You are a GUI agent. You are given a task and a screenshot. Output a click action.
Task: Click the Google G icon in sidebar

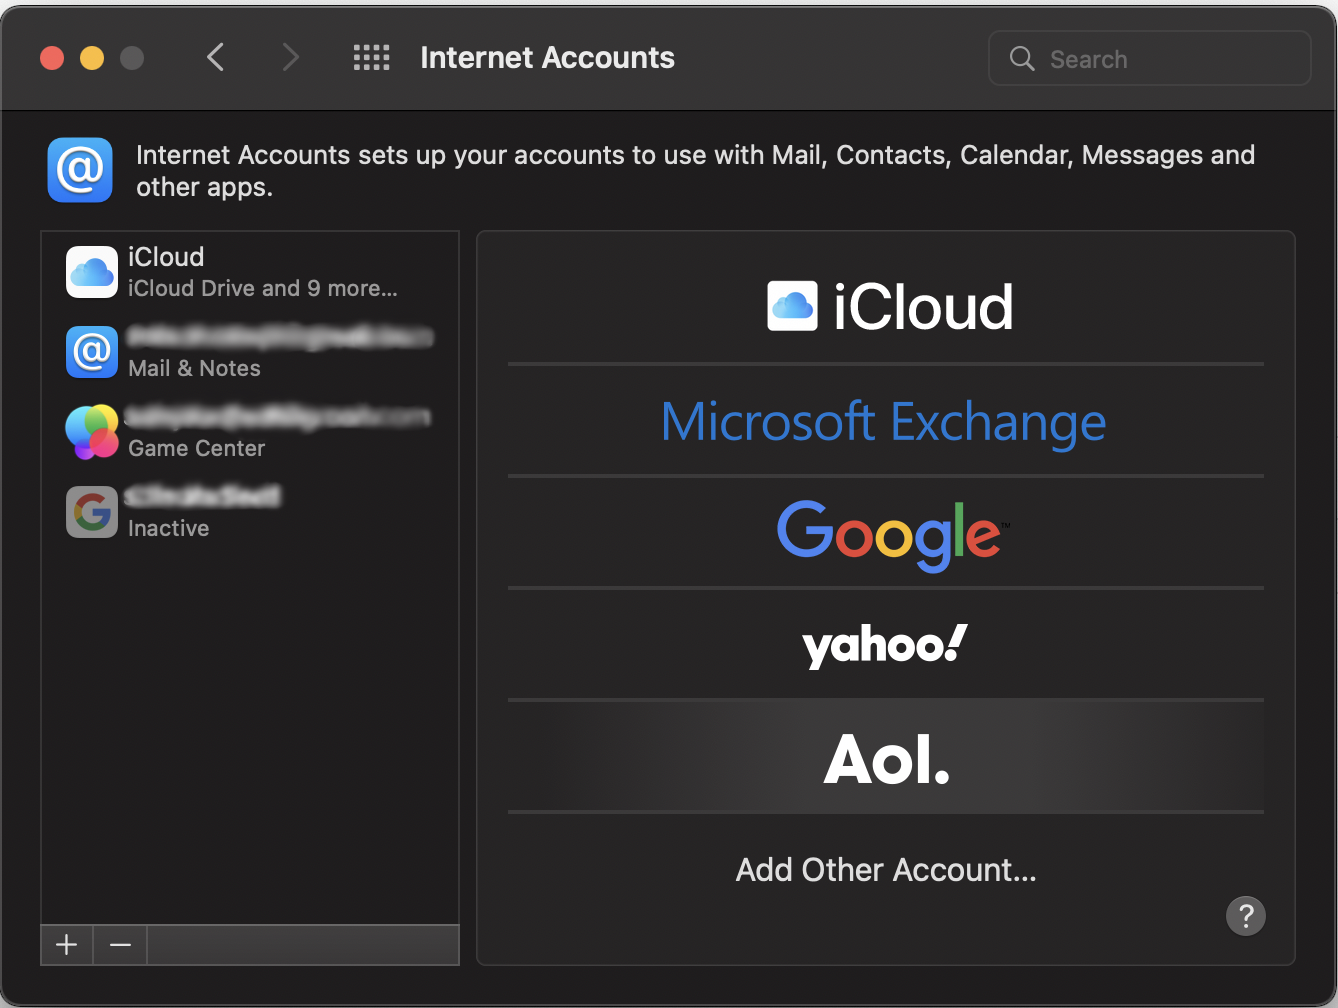coord(92,512)
